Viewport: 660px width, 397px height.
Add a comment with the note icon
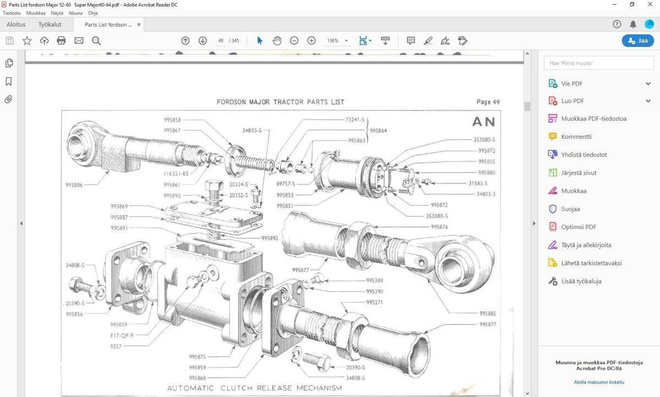(411, 41)
